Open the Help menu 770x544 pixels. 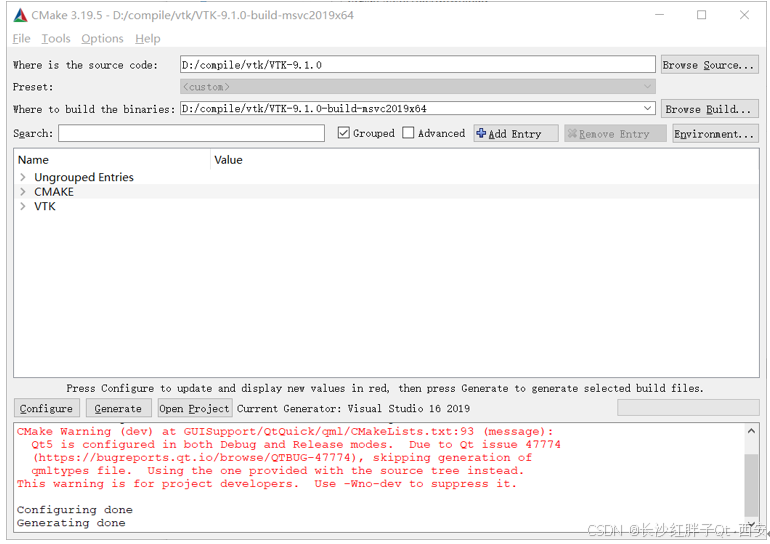[148, 38]
